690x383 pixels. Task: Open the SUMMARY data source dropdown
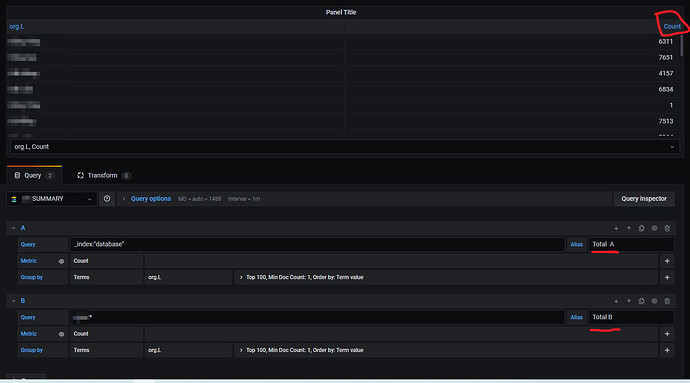pyautogui.click(x=52, y=199)
